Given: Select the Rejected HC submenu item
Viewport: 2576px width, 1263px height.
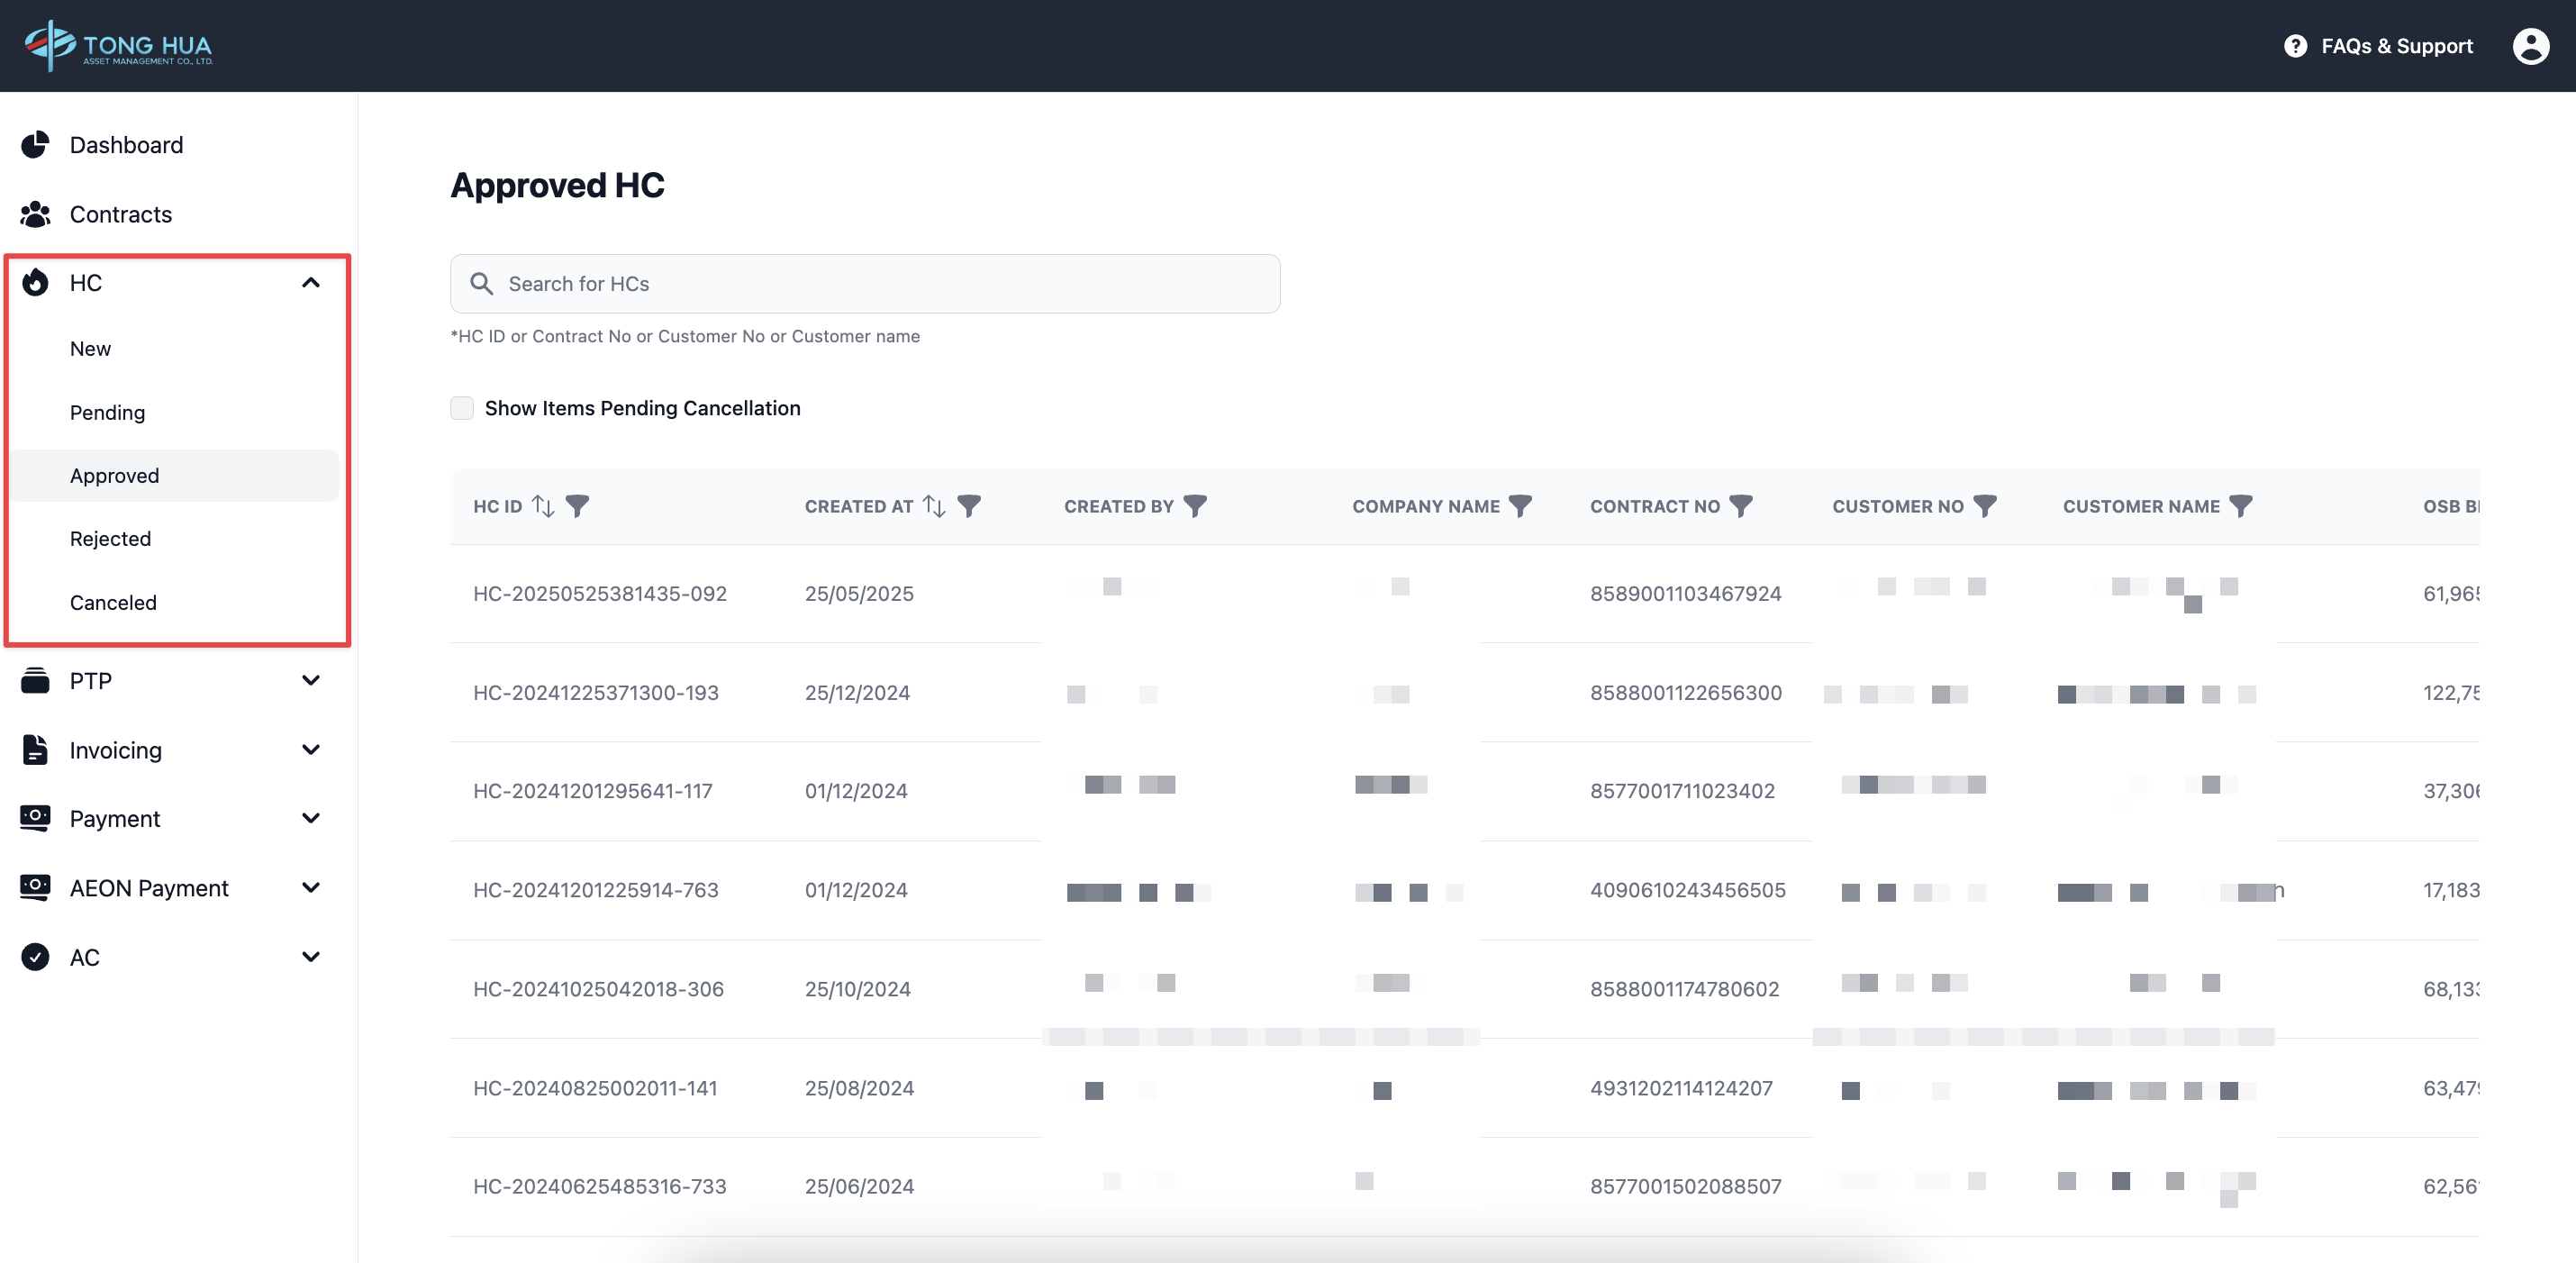Looking at the screenshot, I should [110, 539].
